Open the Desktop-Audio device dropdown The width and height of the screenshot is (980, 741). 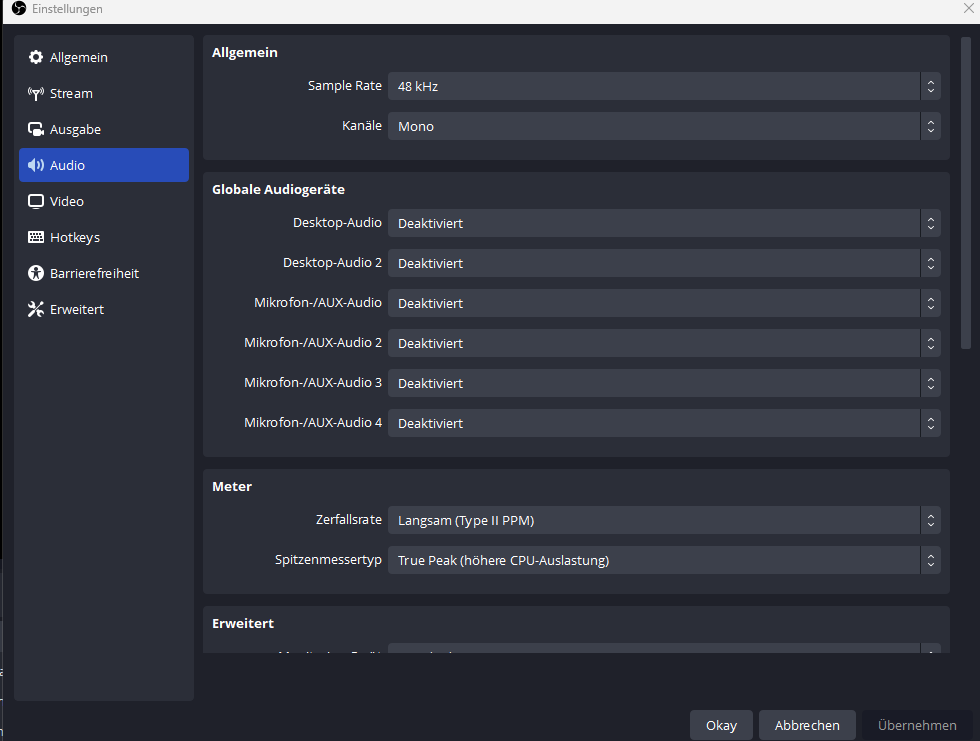click(663, 223)
